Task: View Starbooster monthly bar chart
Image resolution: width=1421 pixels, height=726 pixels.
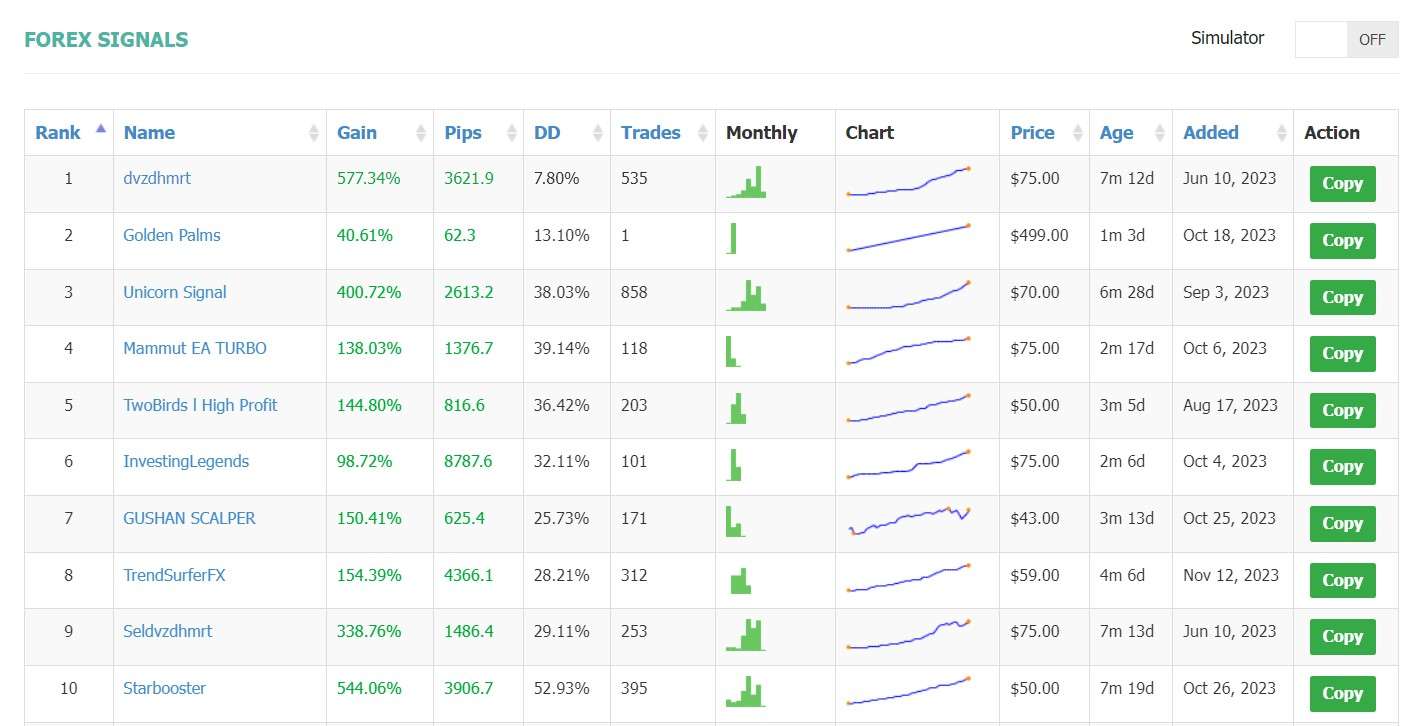Action: tap(746, 691)
